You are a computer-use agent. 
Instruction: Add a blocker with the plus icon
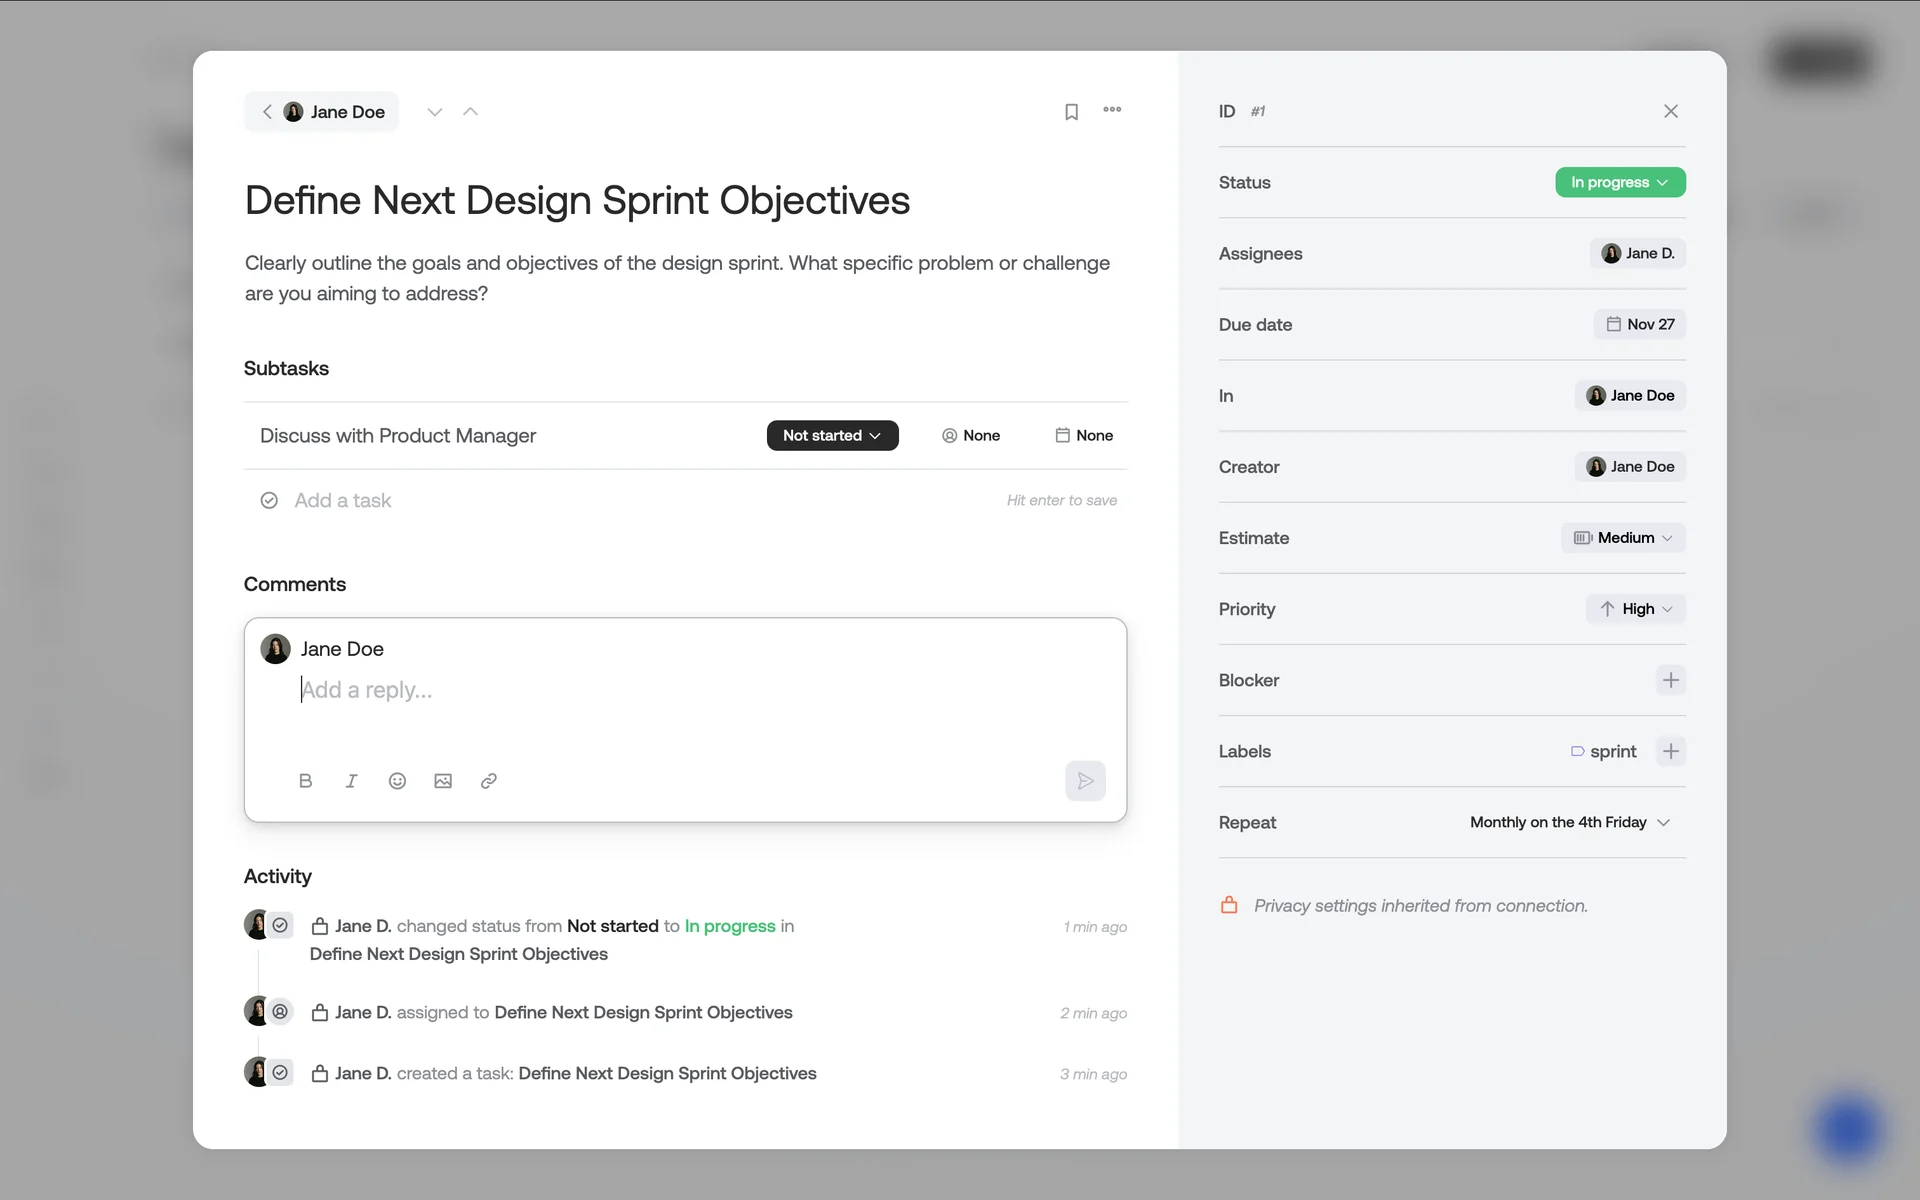tap(1670, 680)
